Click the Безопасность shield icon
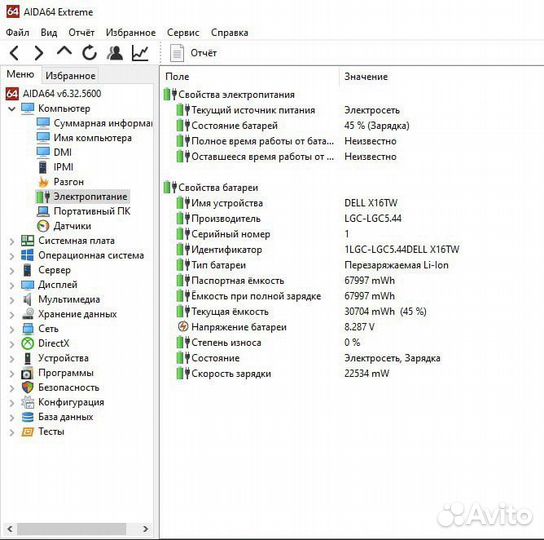The image size is (544, 540). [27, 387]
